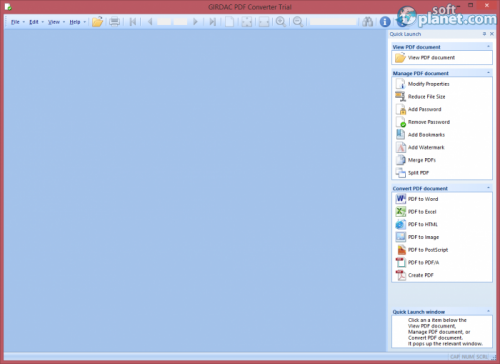500x364 pixels.
Task: Click the second page number field
Action: pos(180,22)
